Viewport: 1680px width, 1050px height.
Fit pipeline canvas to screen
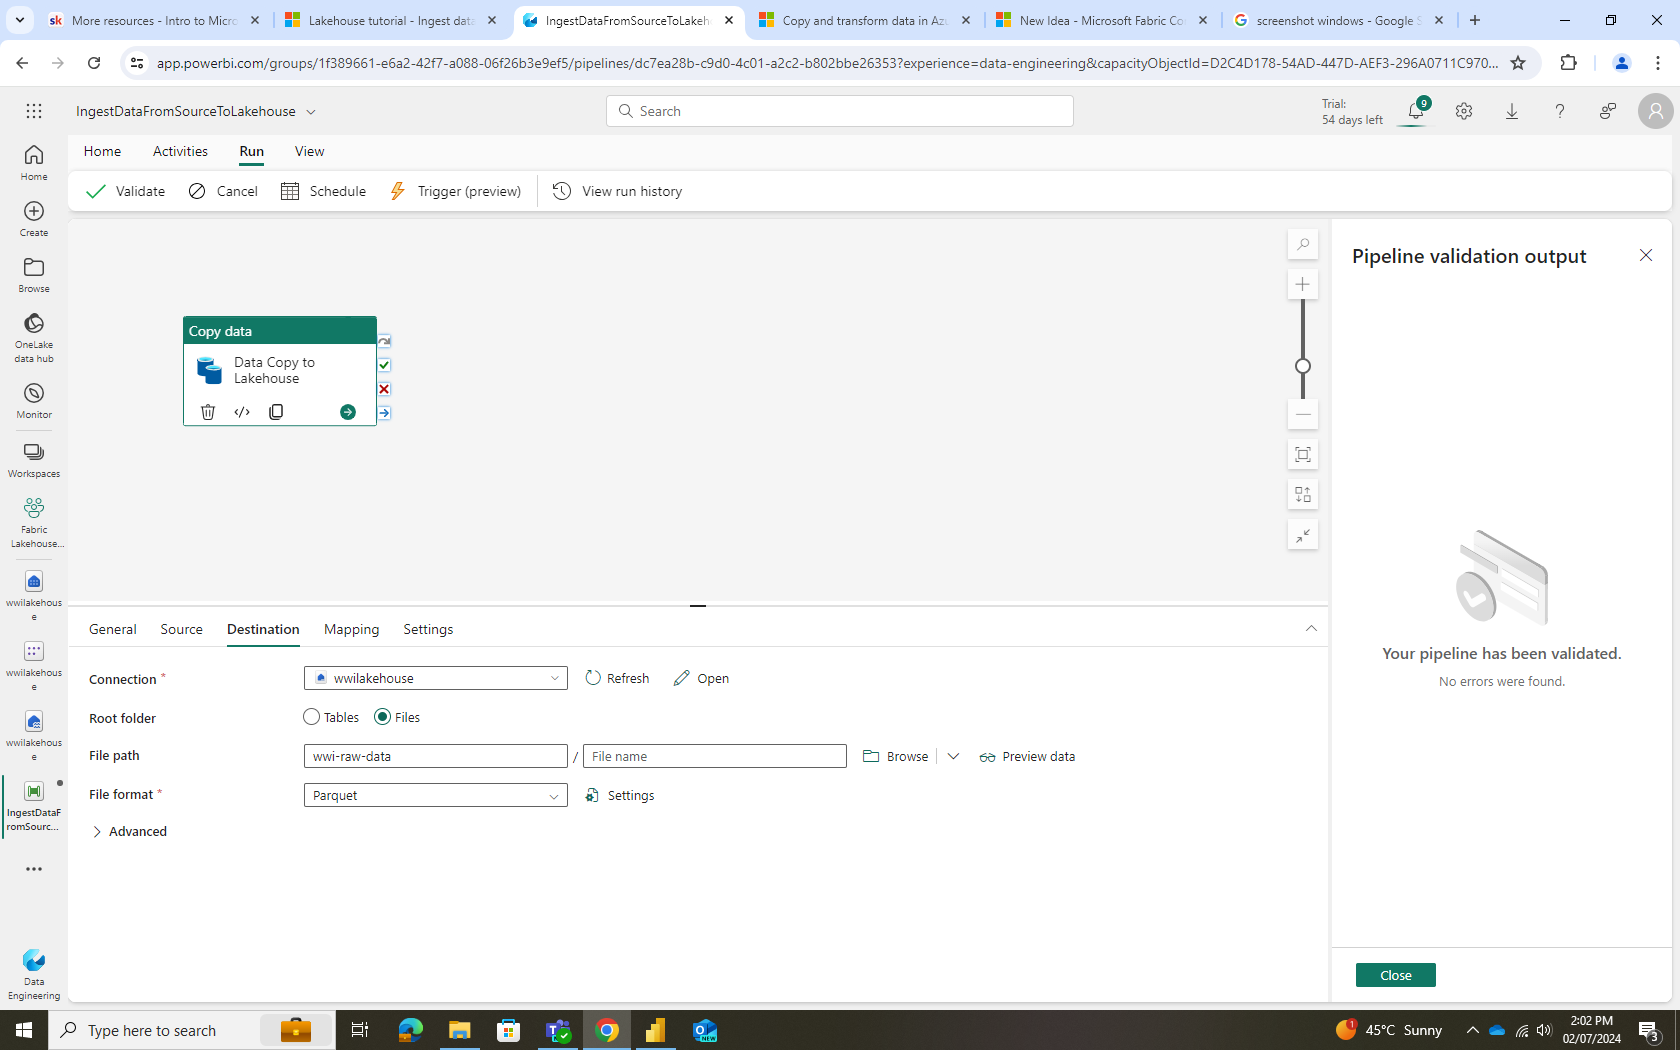tap(1303, 455)
